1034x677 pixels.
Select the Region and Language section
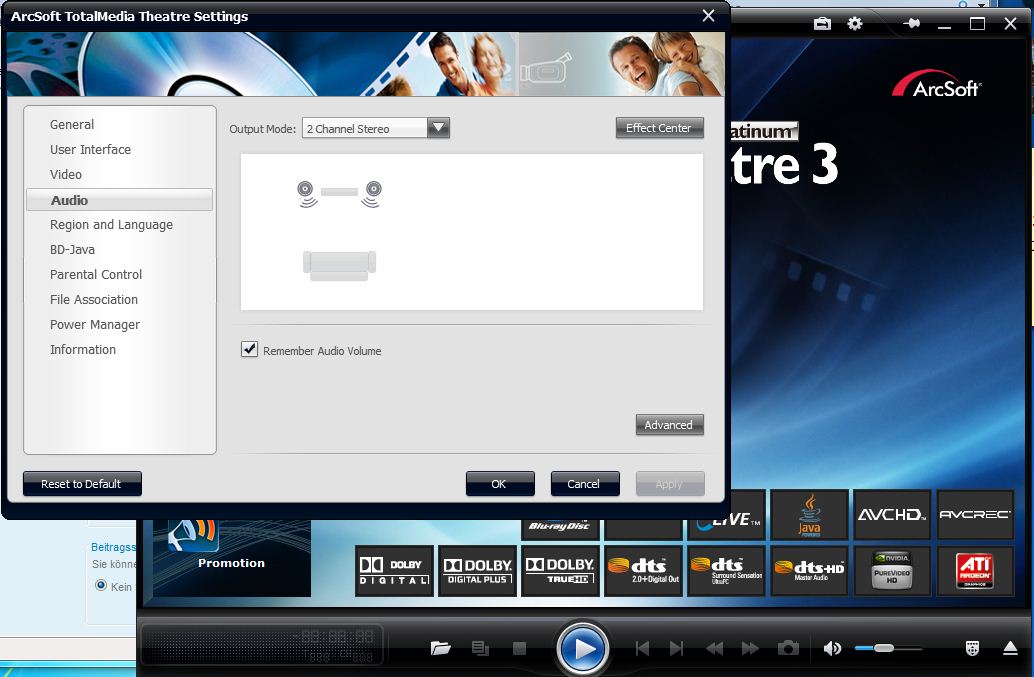[x=111, y=224]
